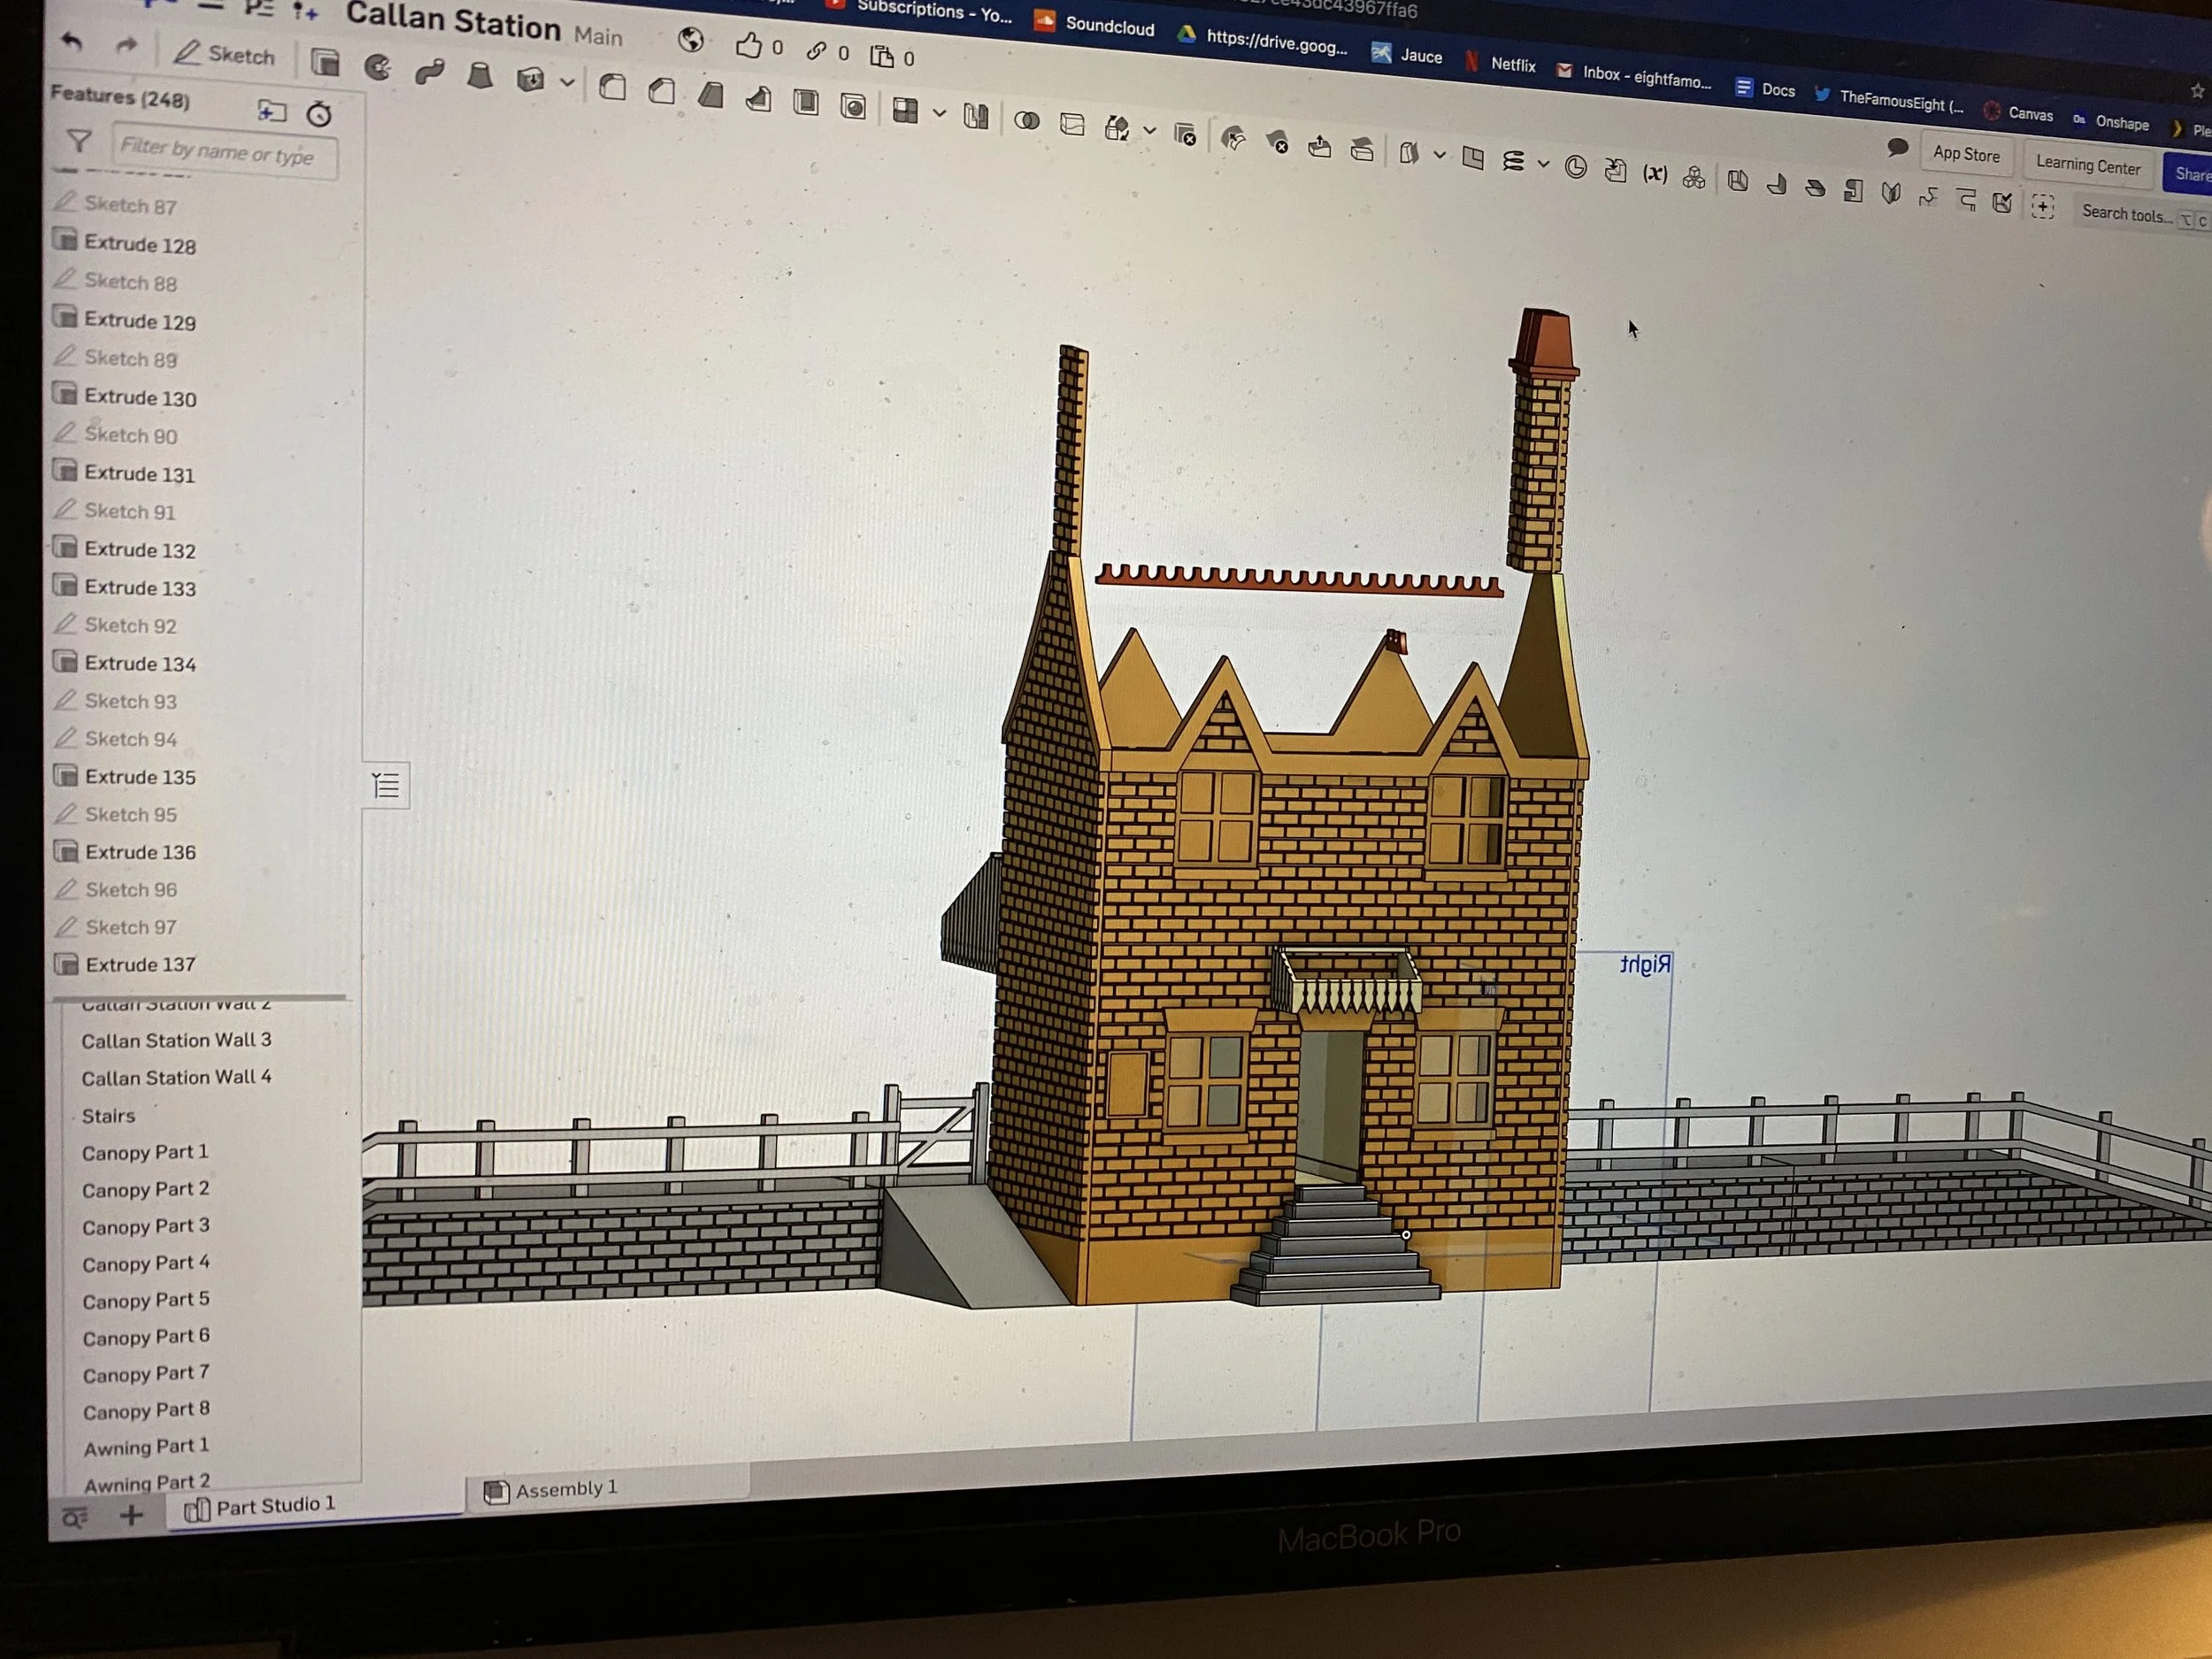Select the Helix tool icon

pyautogui.click(x=1514, y=161)
